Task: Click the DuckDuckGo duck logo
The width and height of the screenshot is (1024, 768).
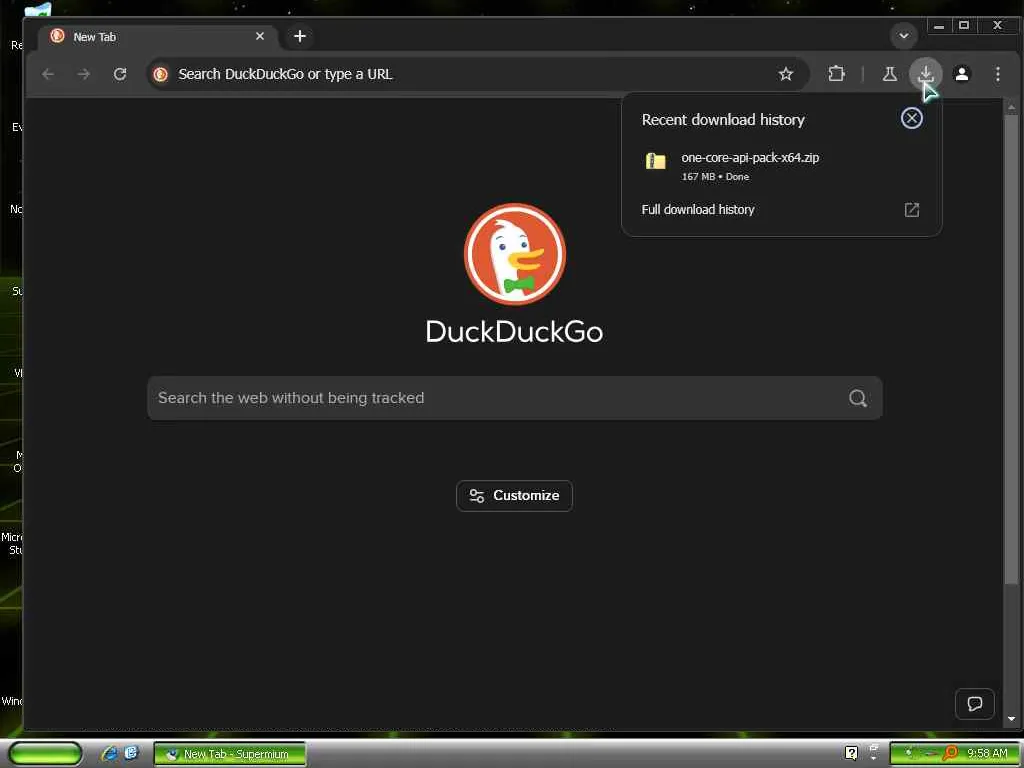Action: pyautogui.click(x=515, y=254)
